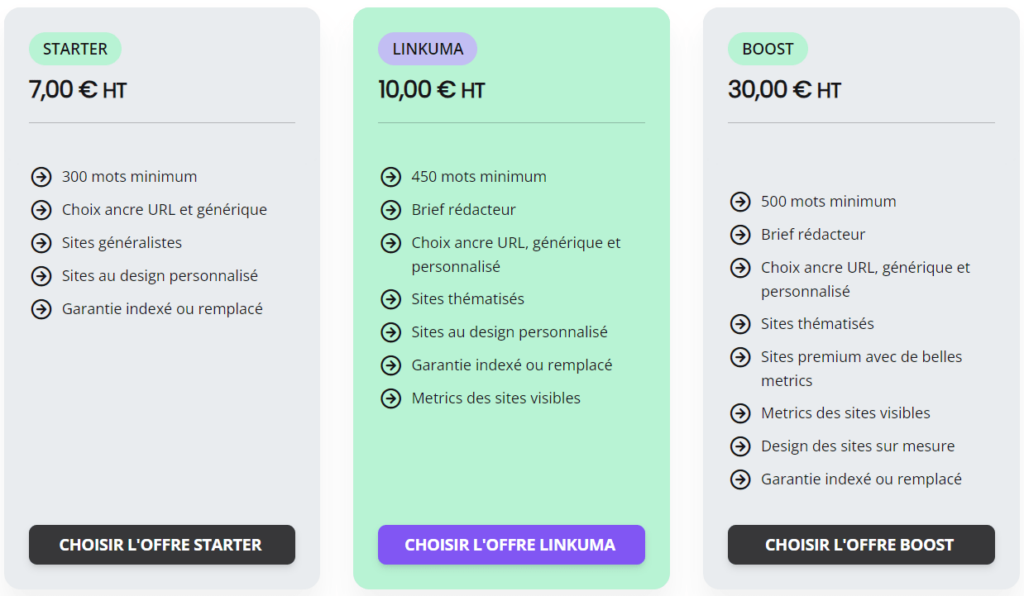Click the "10,00 € HT" price
This screenshot has height=596, width=1024.
pos(431,90)
